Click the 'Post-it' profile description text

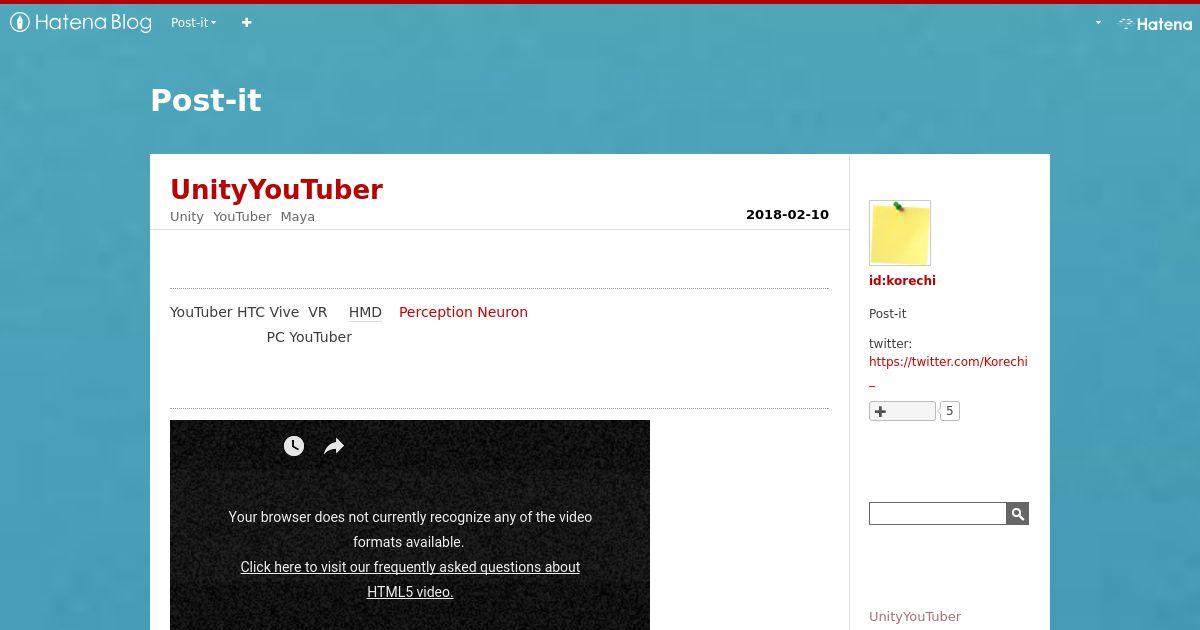point(887,314)
